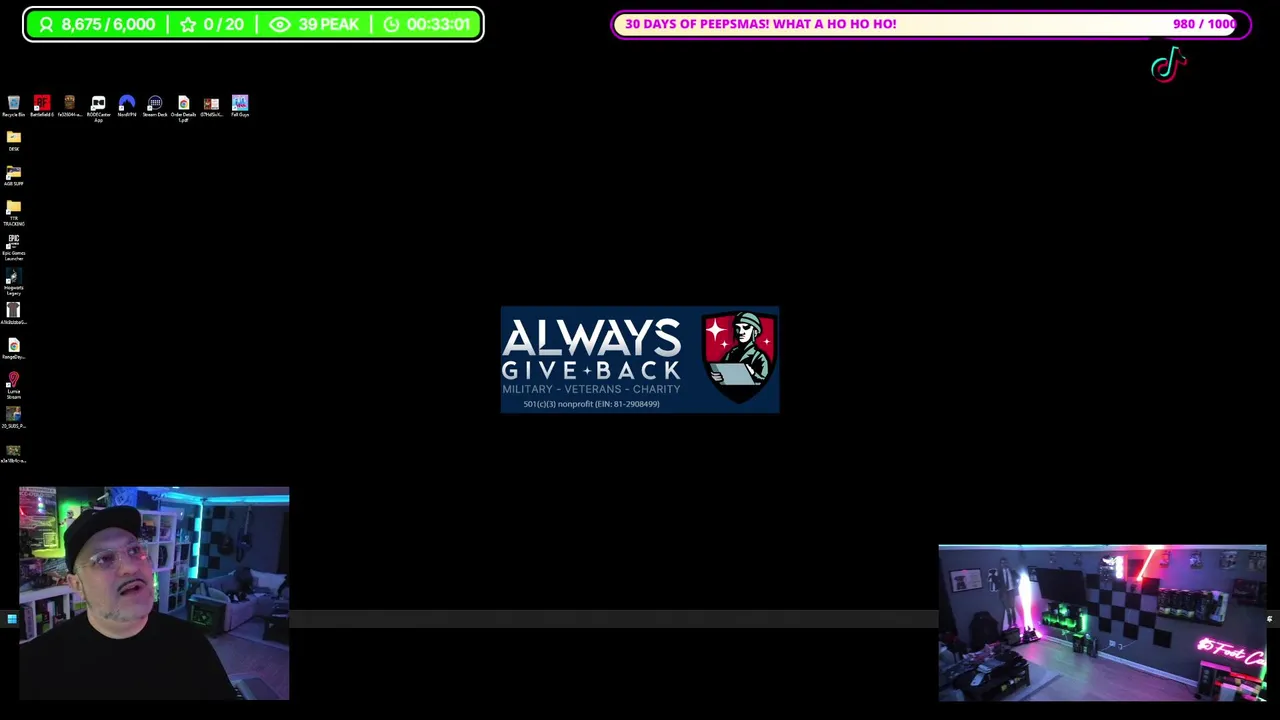The height and width of the screenshot is (720, 1280).
Task: Open the TTR TRACKING folder
Action: click(13, 213)
